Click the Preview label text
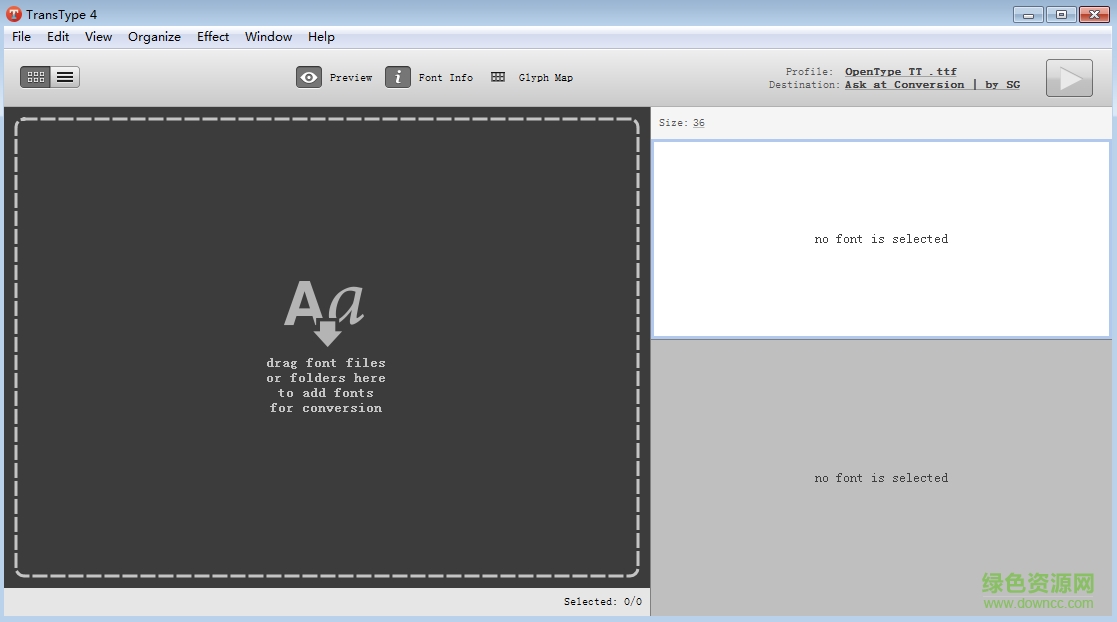 pyautogui.click(x=351, y=78)
